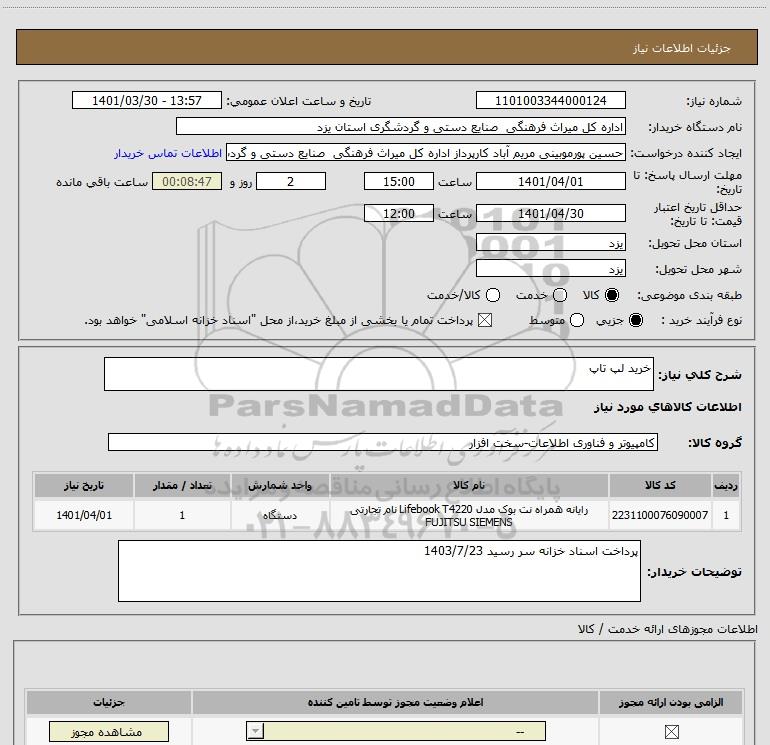
Task: Click product code 2231100076090007 cell
Action: (x=660, y=515)
